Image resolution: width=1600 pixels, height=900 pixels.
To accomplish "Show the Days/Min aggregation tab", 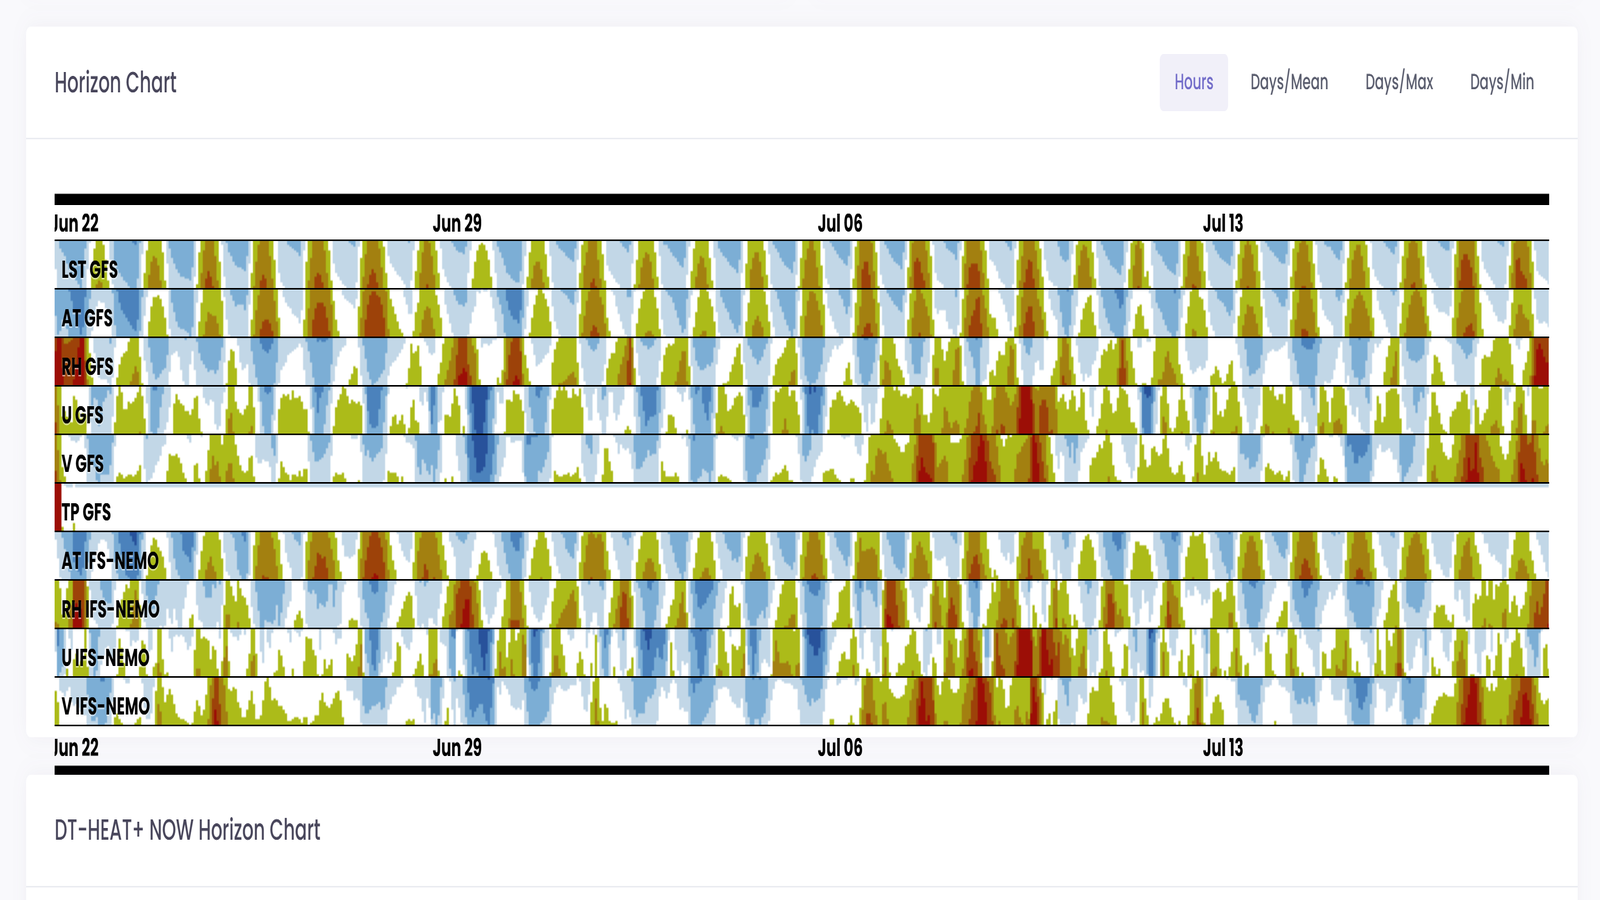I will [1501, 83].
